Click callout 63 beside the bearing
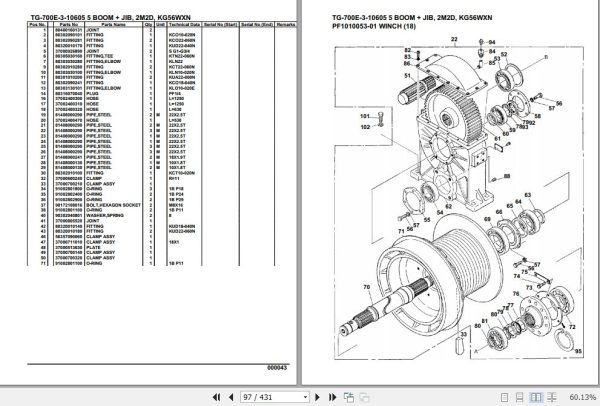This screenshot has width=600, height=406. [x=528, y=195]
